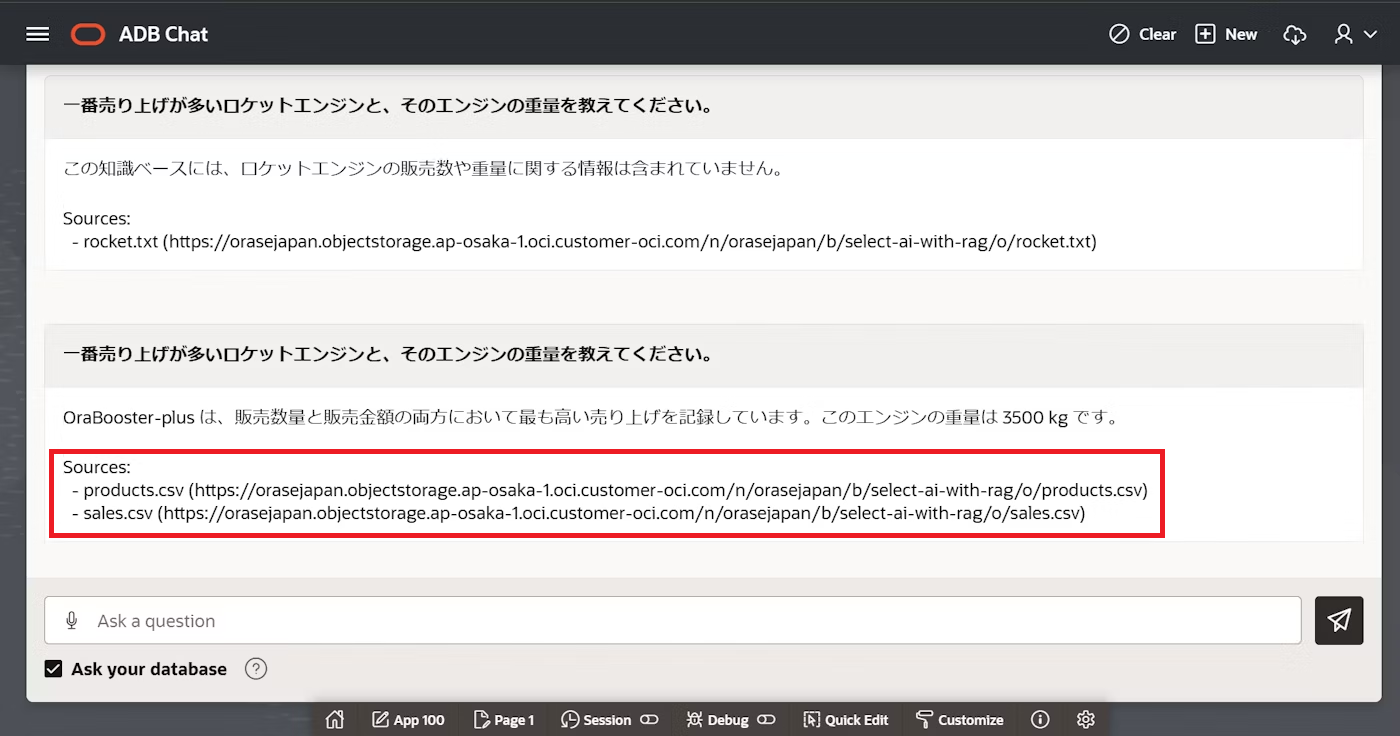The height and width of the screenshot is (736, 1400).
Task: Click Clear to empty the chat history
Action: pyautogui.click(x=1142, y=33)
